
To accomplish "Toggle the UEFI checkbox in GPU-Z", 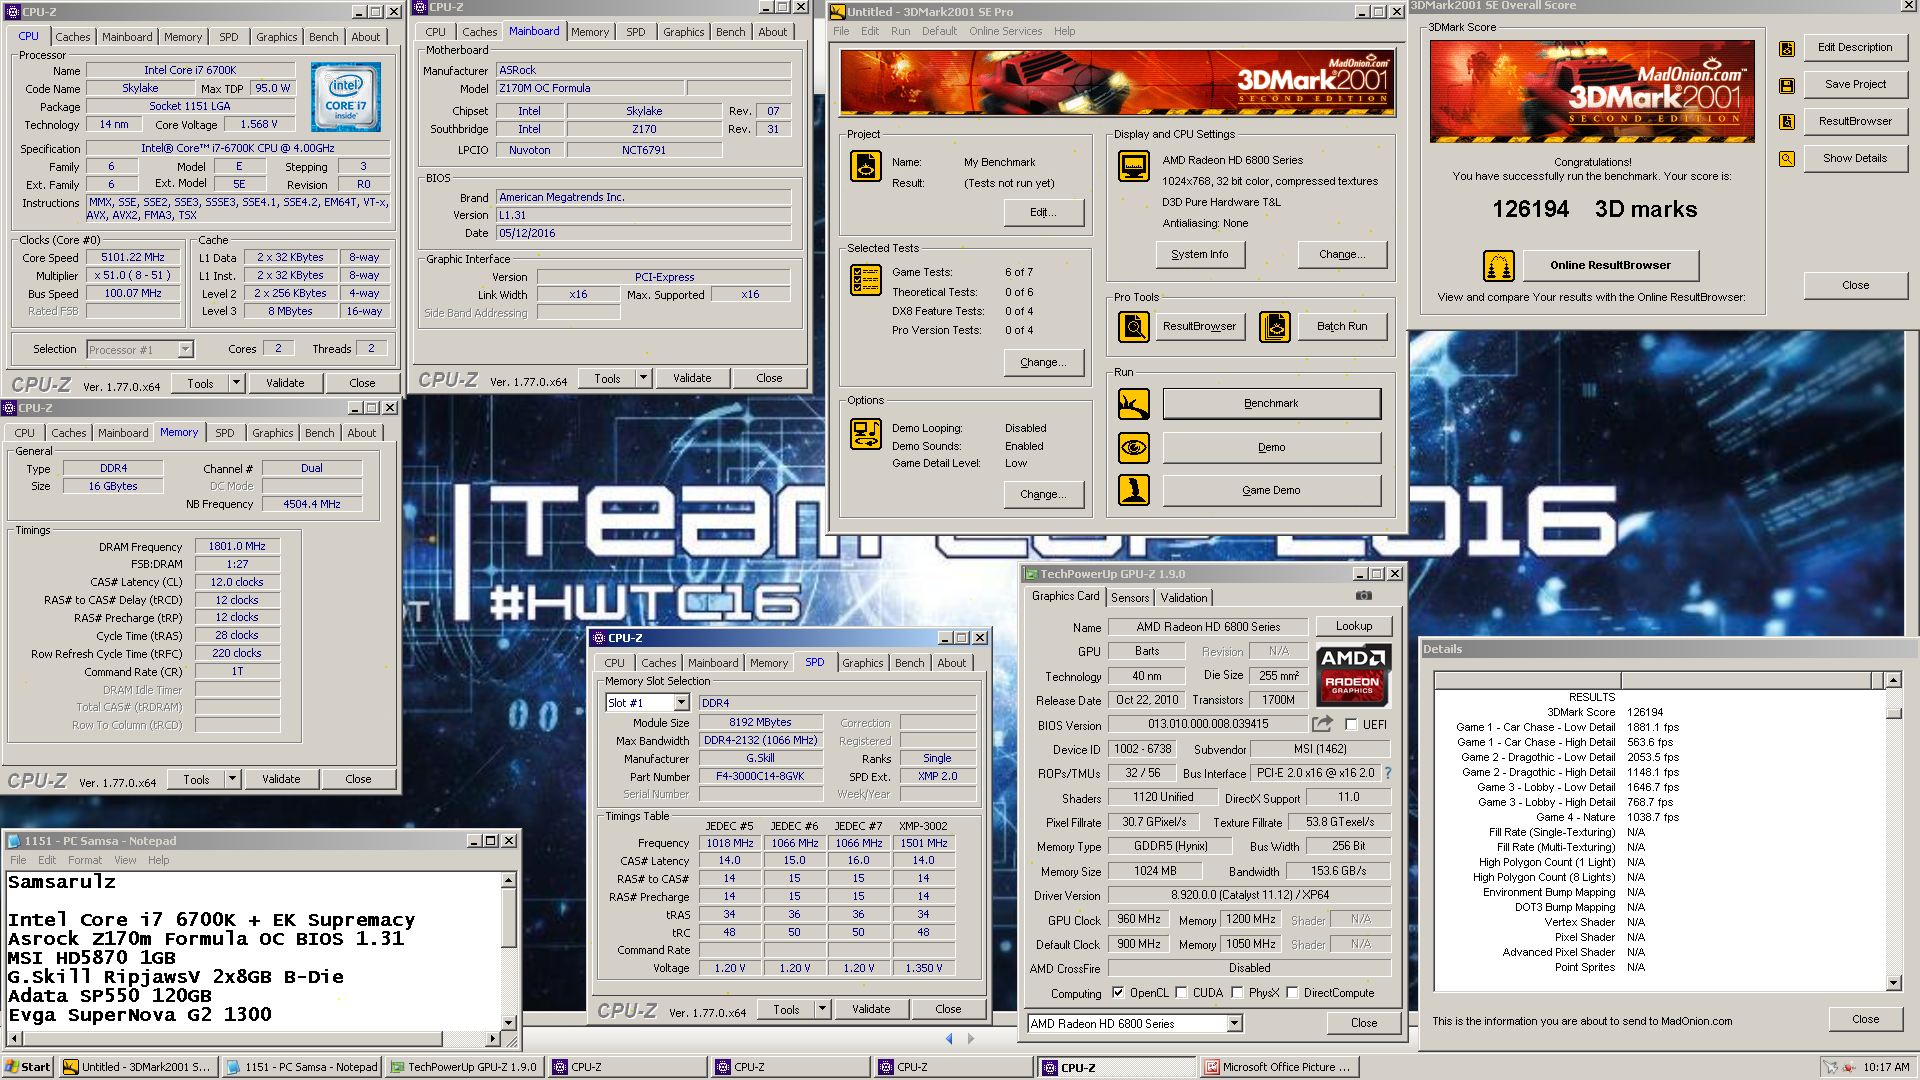I will (1351, 724).
